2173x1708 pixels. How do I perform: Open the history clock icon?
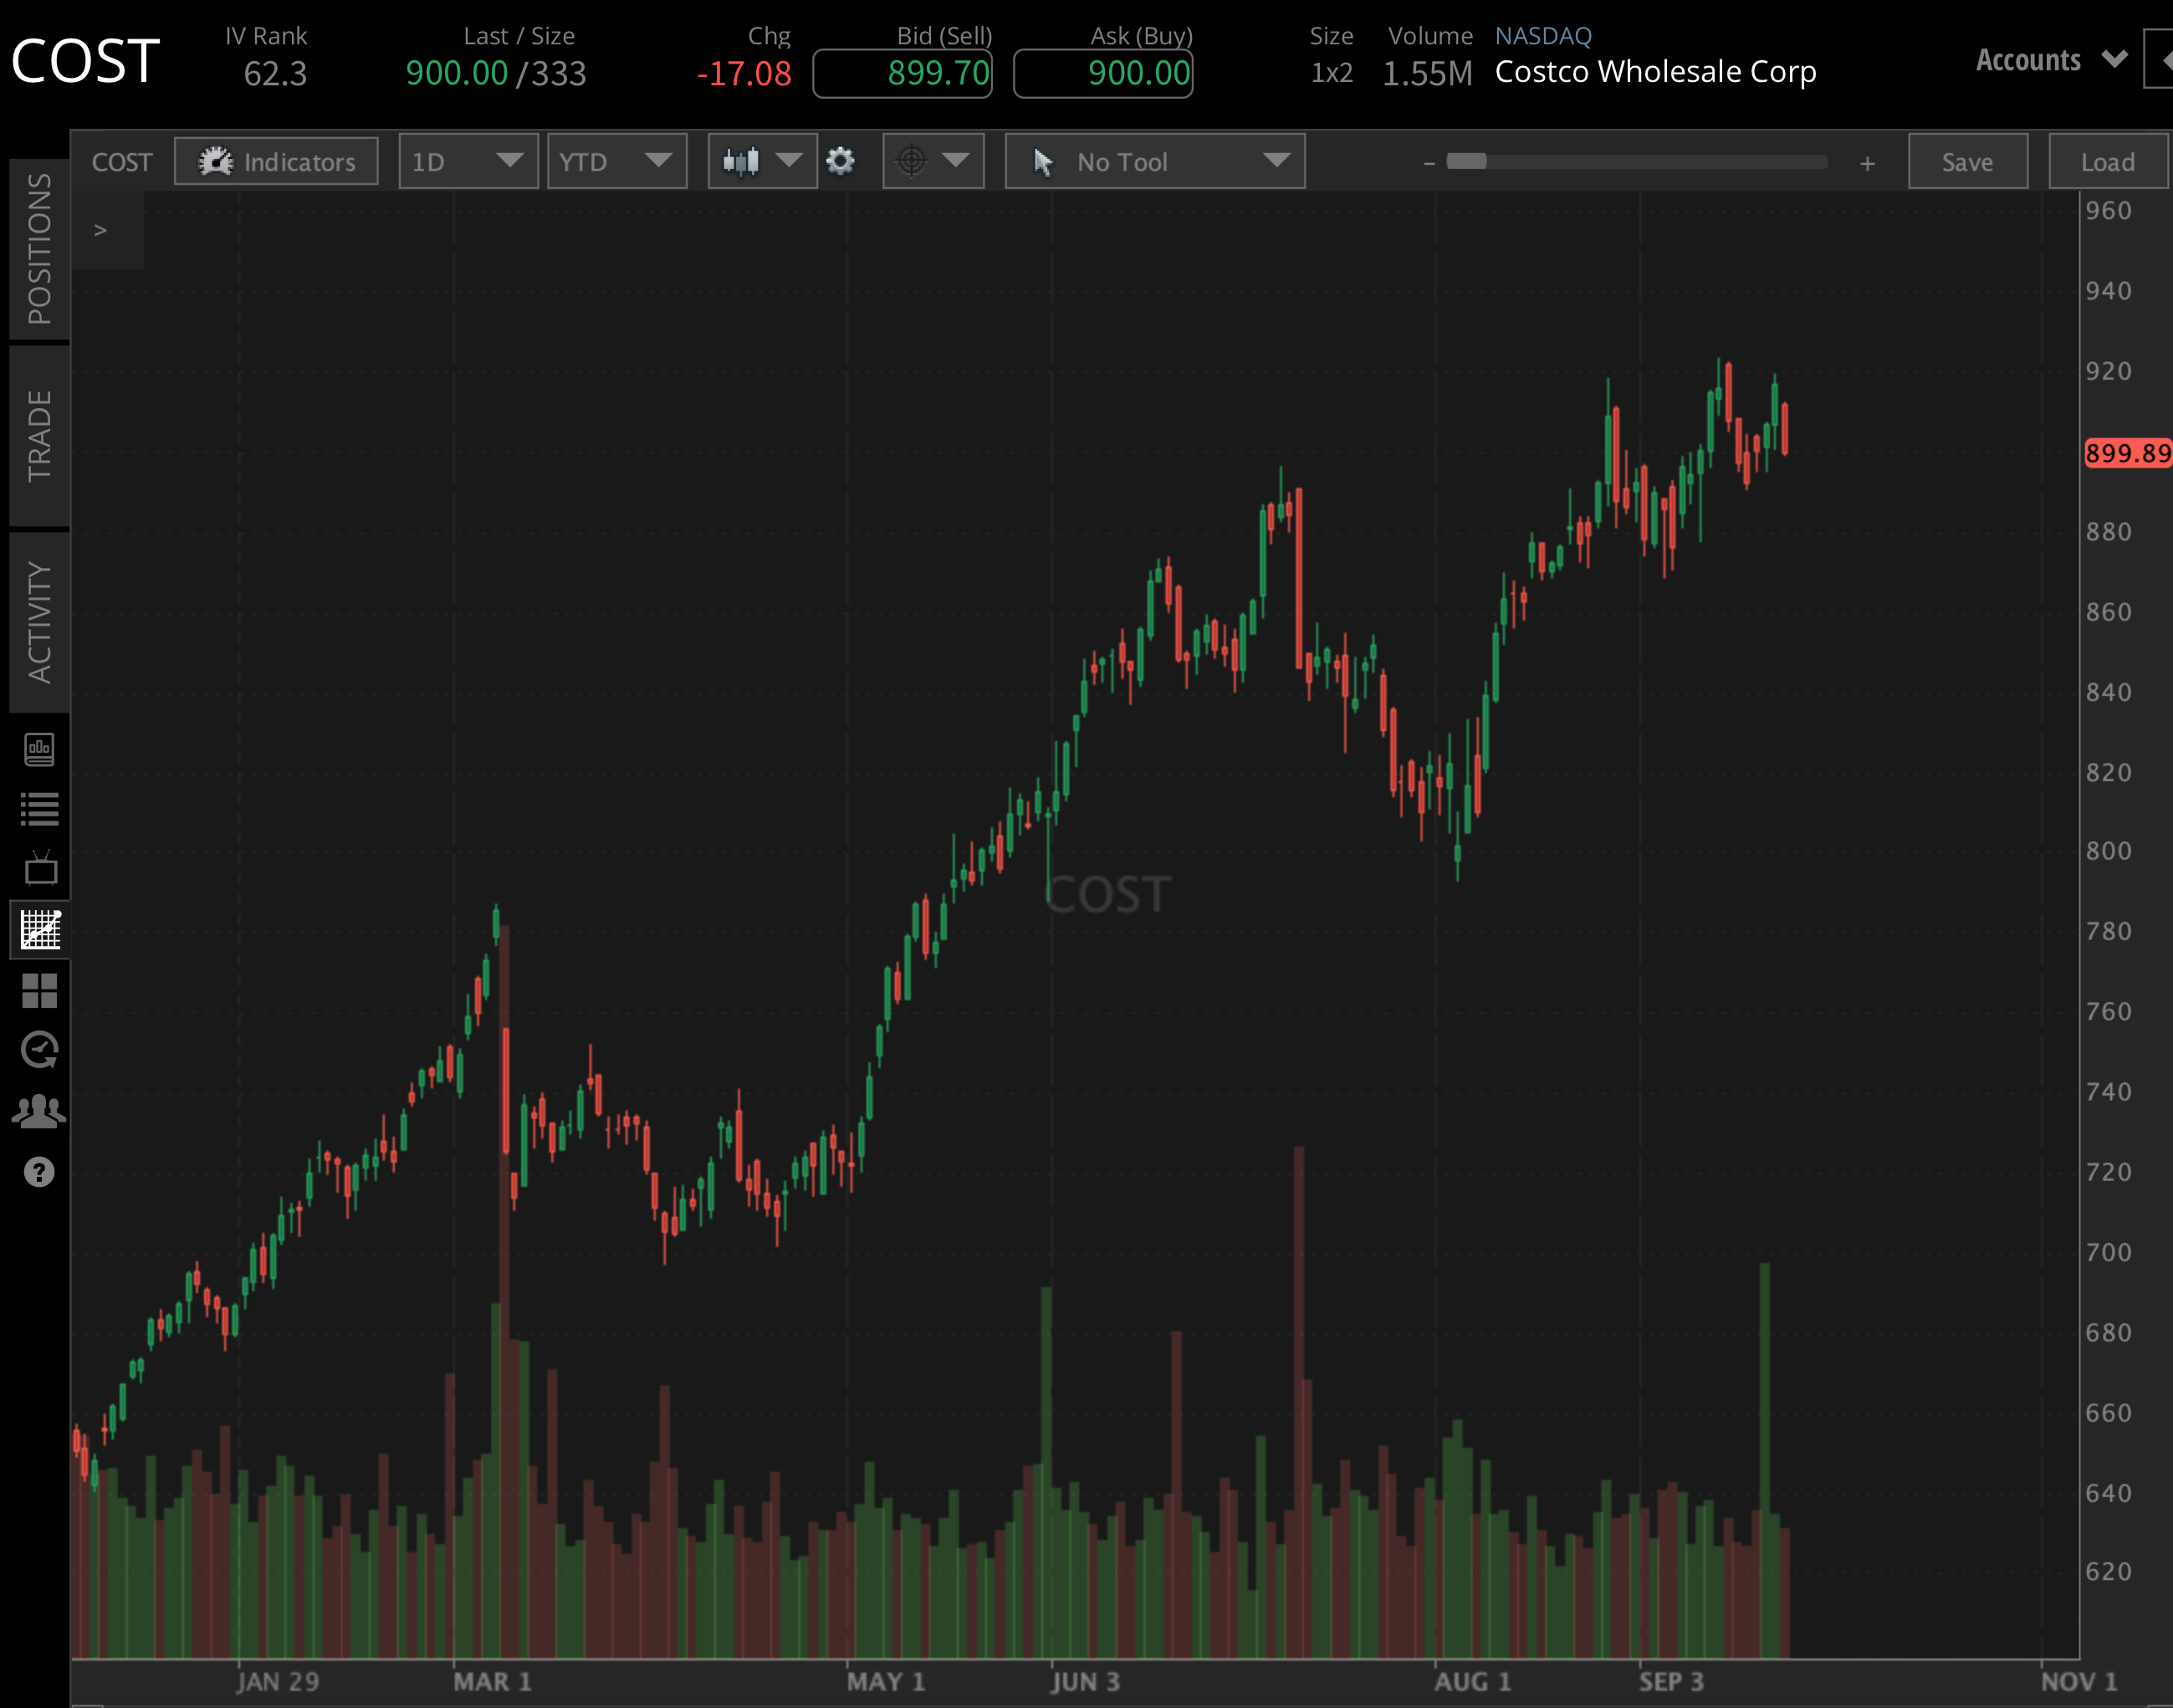coord(39,1049)
